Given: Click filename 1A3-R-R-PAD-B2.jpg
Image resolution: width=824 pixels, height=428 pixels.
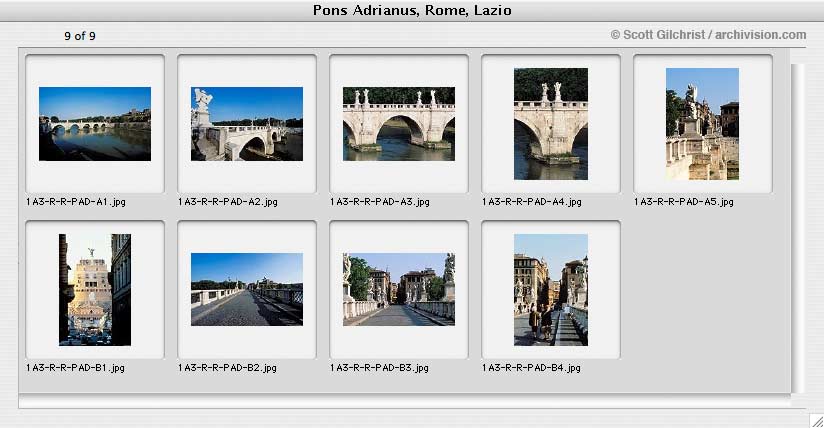Looking at the screenshot, I should pos(227,368).
